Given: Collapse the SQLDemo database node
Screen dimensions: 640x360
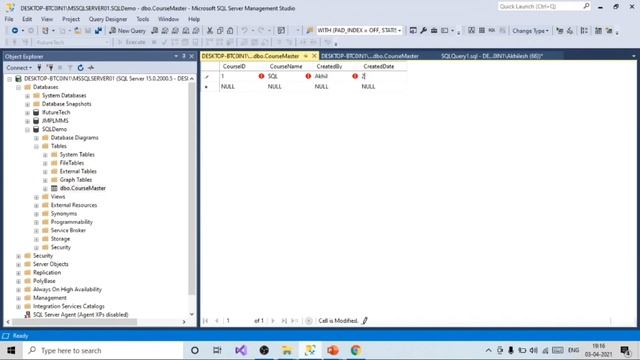Looking at the screenshot, I should [x=27, y=129].
